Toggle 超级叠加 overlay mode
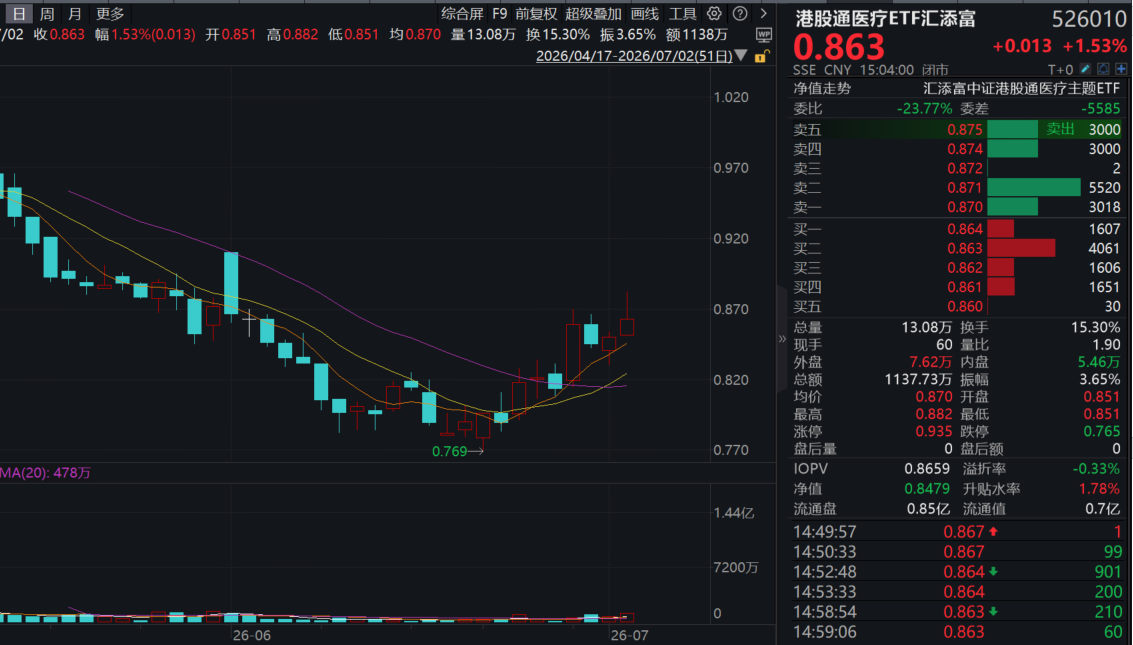This screenshot has width=1133, height=645. coord(593,14)
